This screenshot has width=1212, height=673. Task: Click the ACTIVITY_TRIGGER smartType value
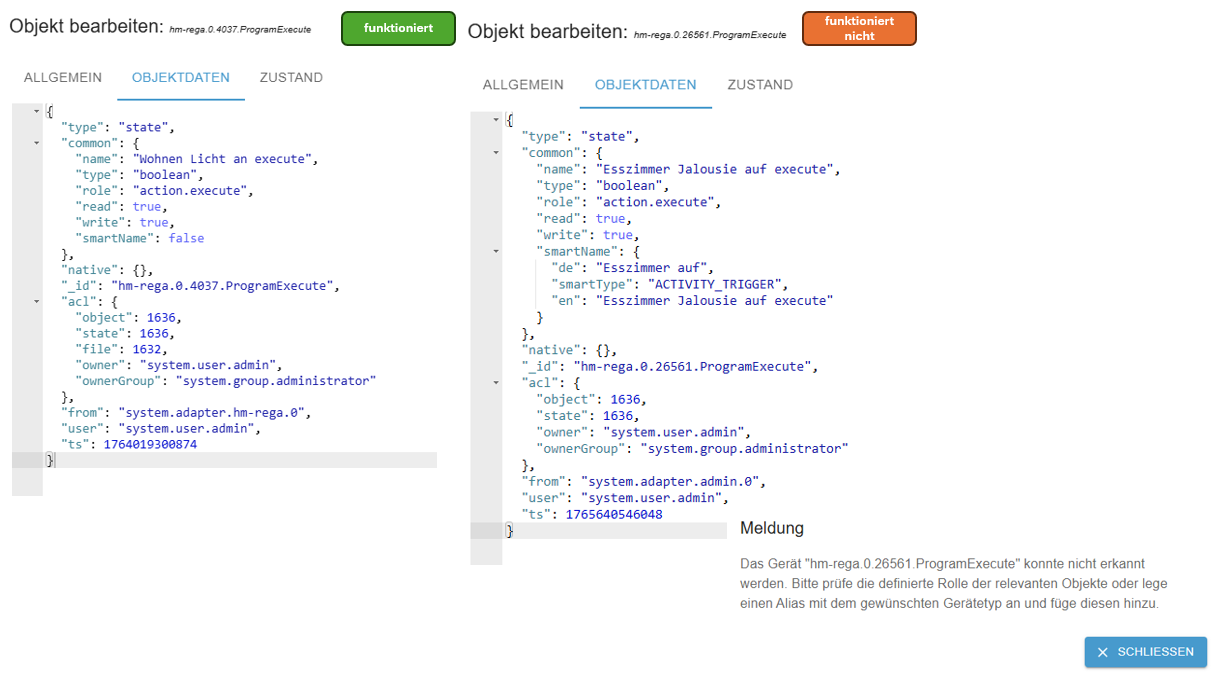pos(719,284)
